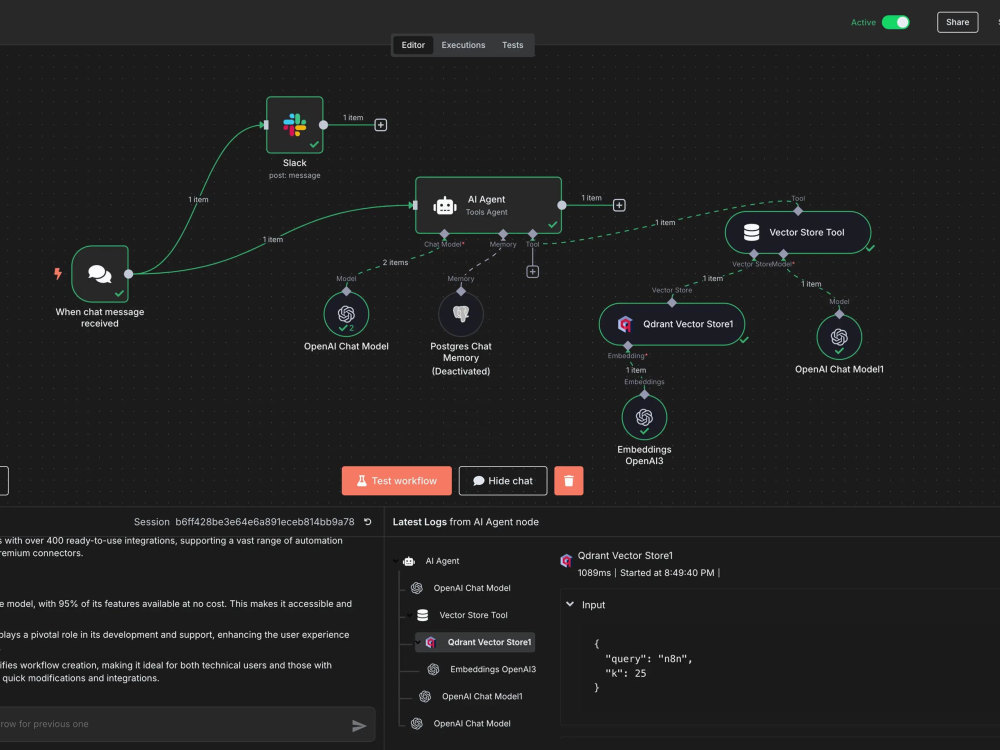
Task: Click the "1089ms | Started at 8:49:40 PM" text
Action: [x=646, y=573]
